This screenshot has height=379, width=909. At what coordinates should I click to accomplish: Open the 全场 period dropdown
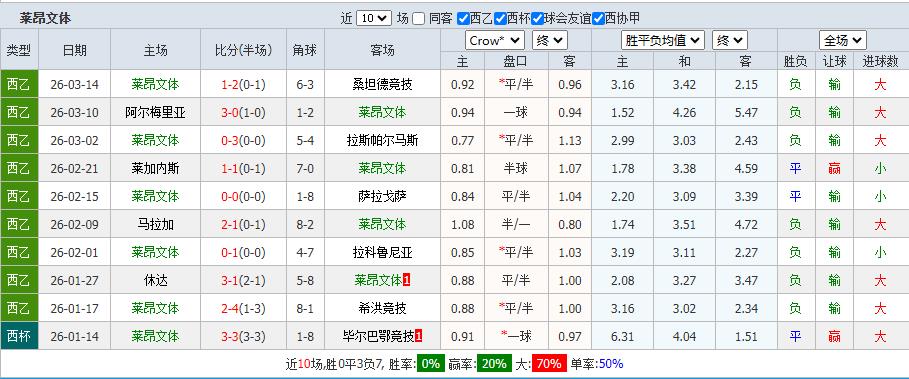843,41
